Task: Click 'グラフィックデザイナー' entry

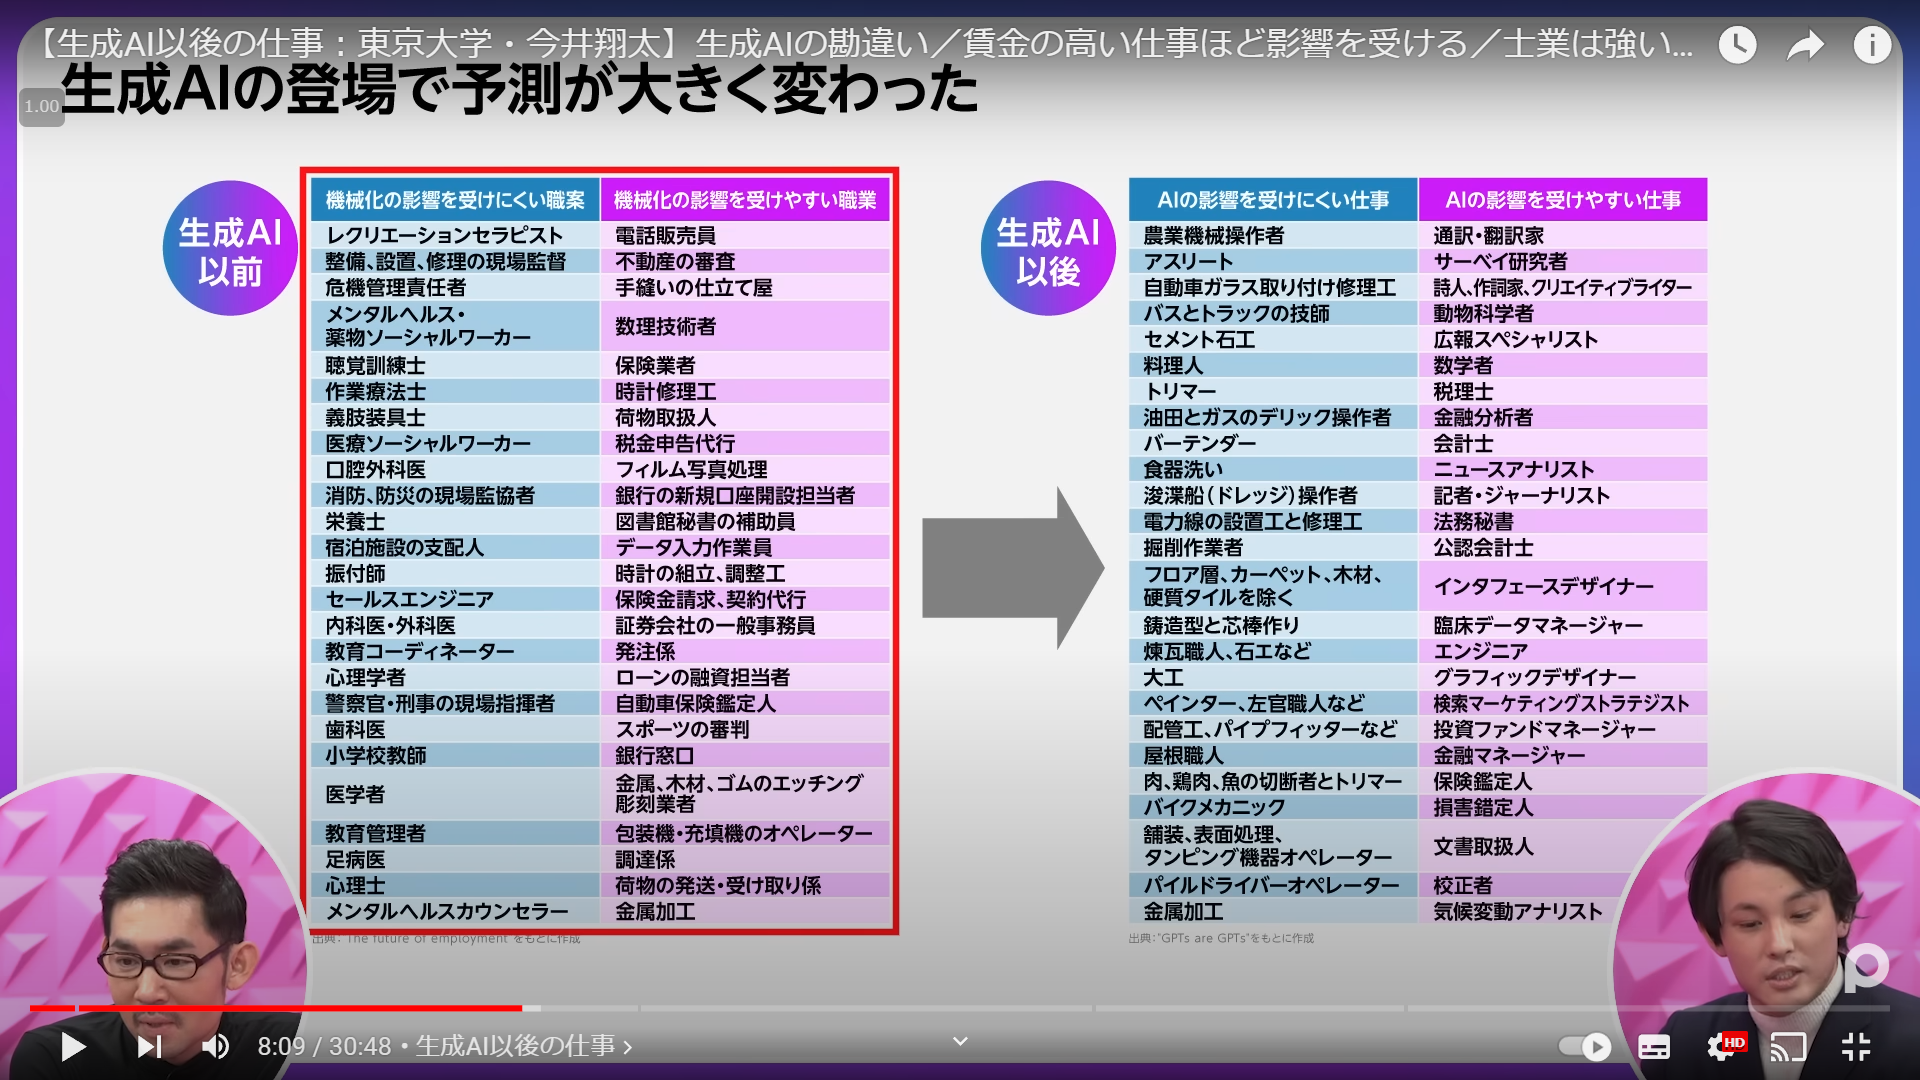Action: (x=1534, y=677)
